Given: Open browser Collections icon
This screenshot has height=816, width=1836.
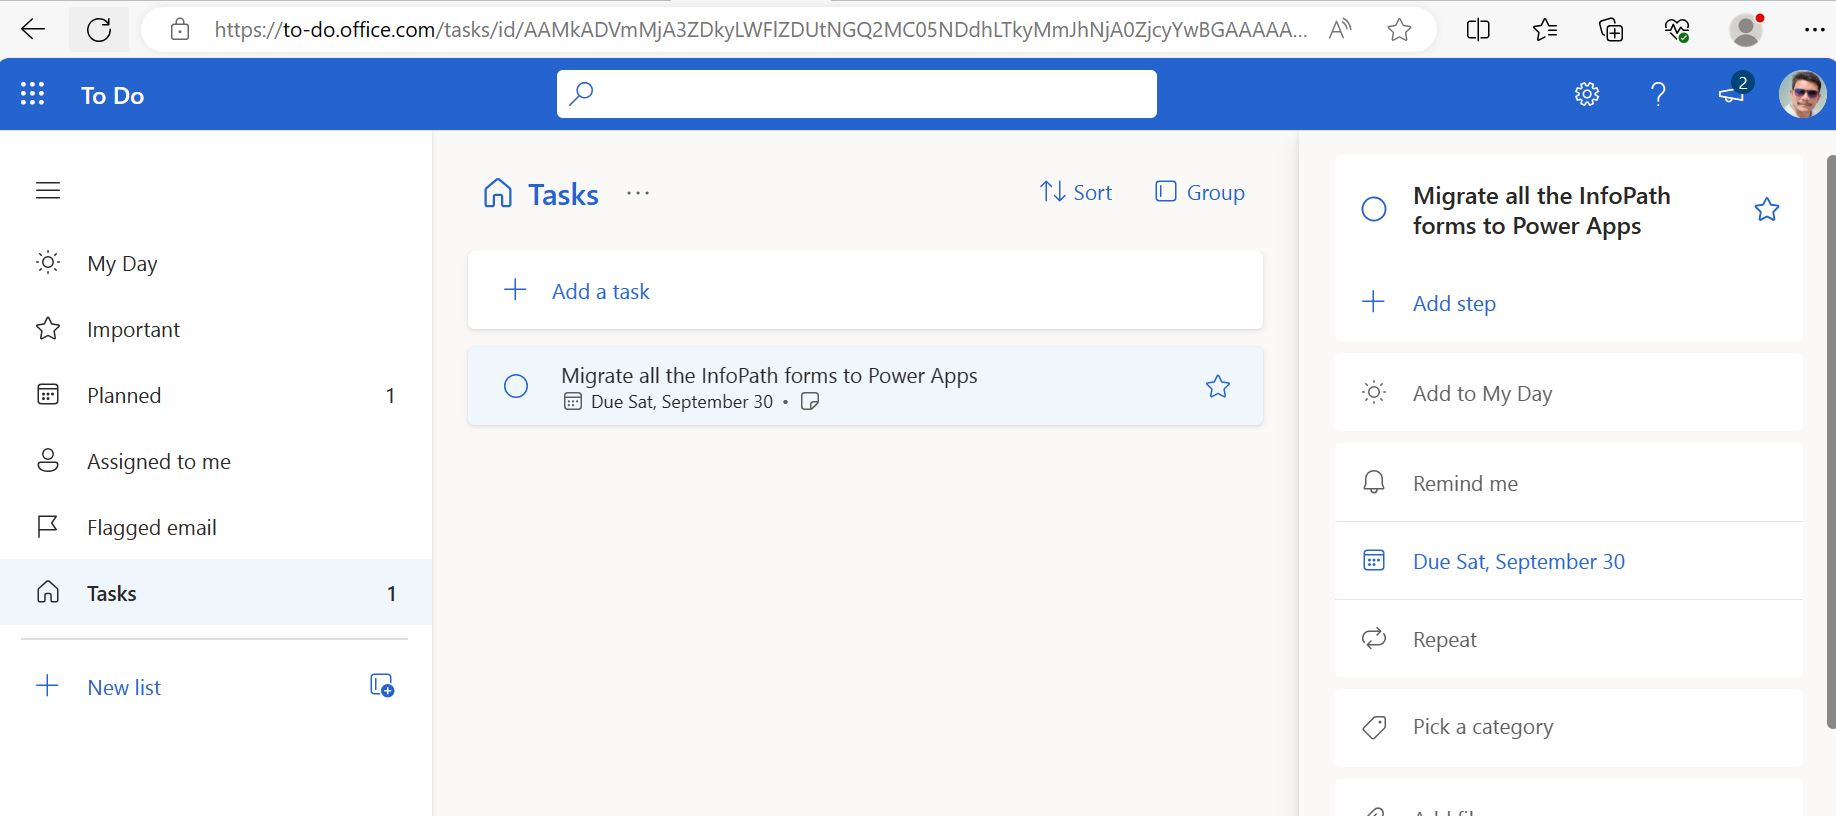Looking at the screenshot, I should pos(1611,30).
